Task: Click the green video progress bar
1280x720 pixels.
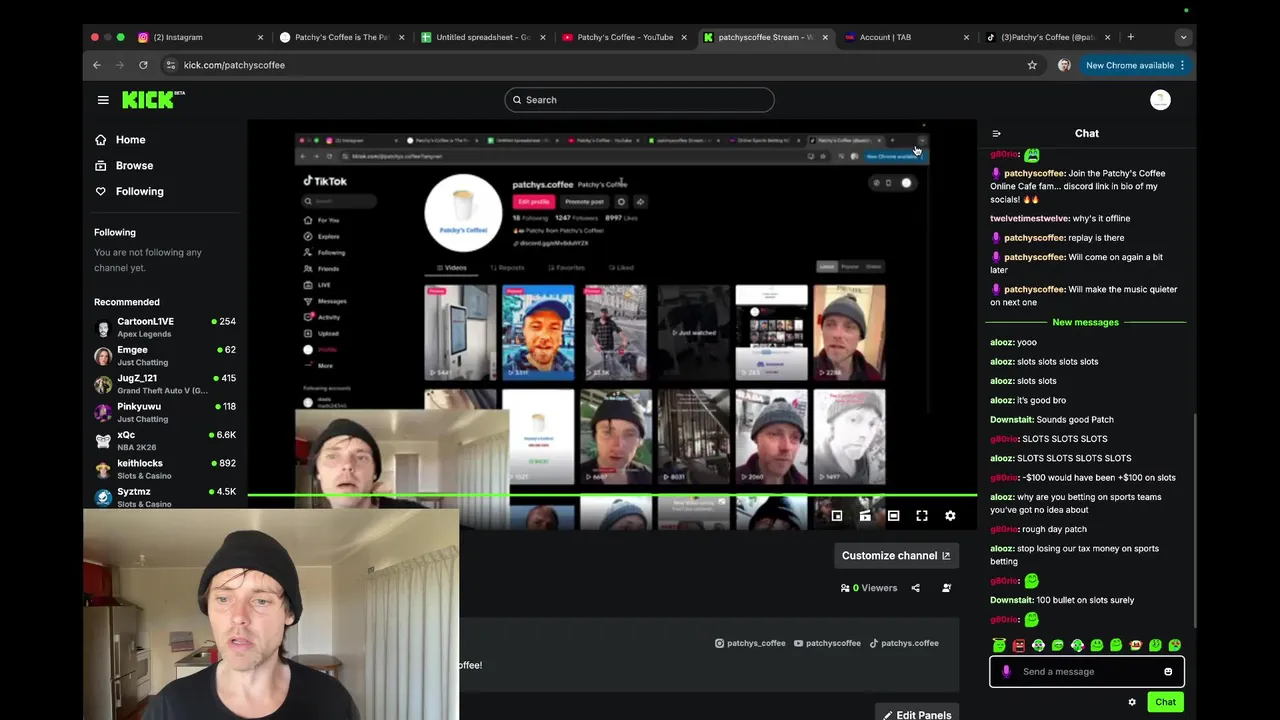Action: pyautogui.click(x=612, y=495)
